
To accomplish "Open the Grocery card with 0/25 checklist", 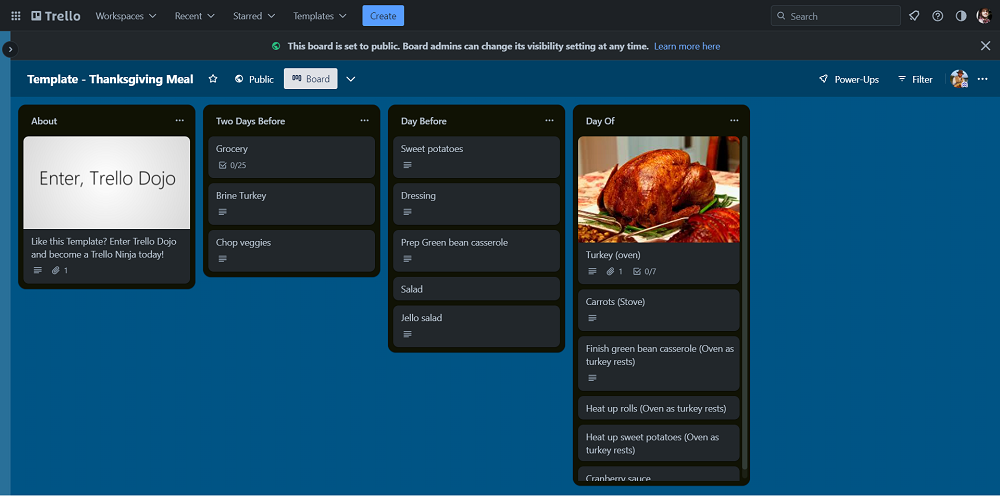I will pos(291,156).
